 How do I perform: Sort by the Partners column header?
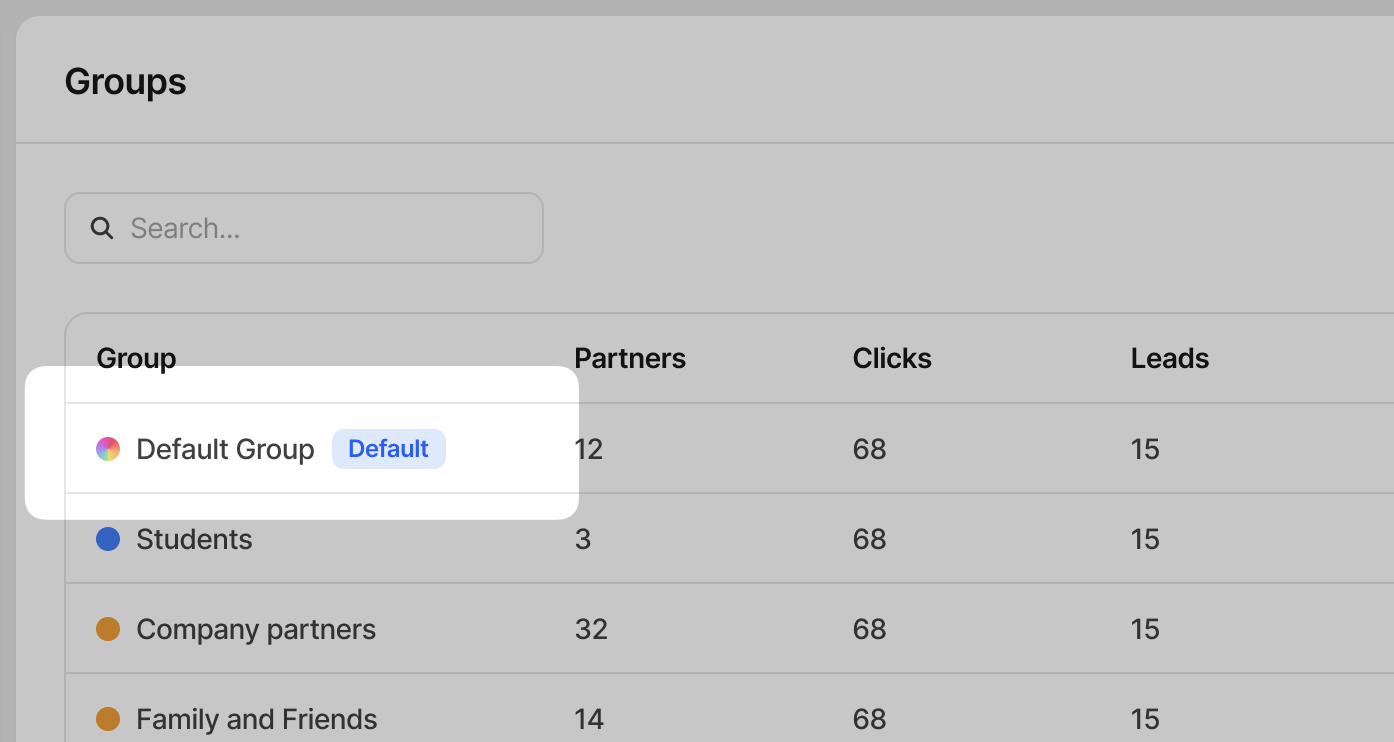[x=630, y=358]
